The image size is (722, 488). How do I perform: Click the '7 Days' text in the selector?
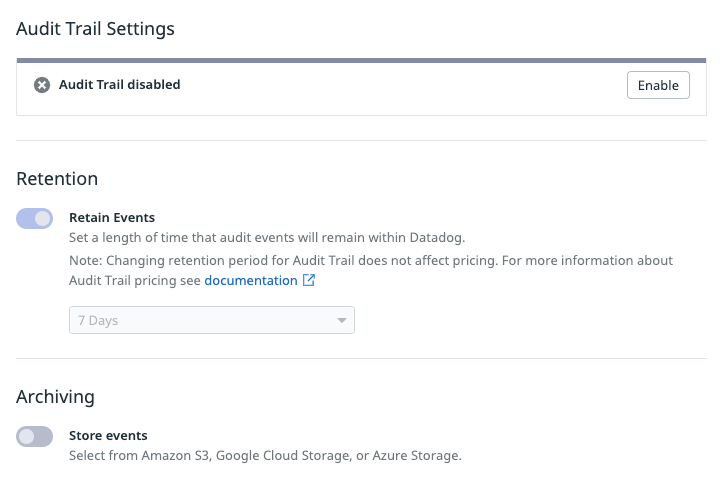coord(98,321)
